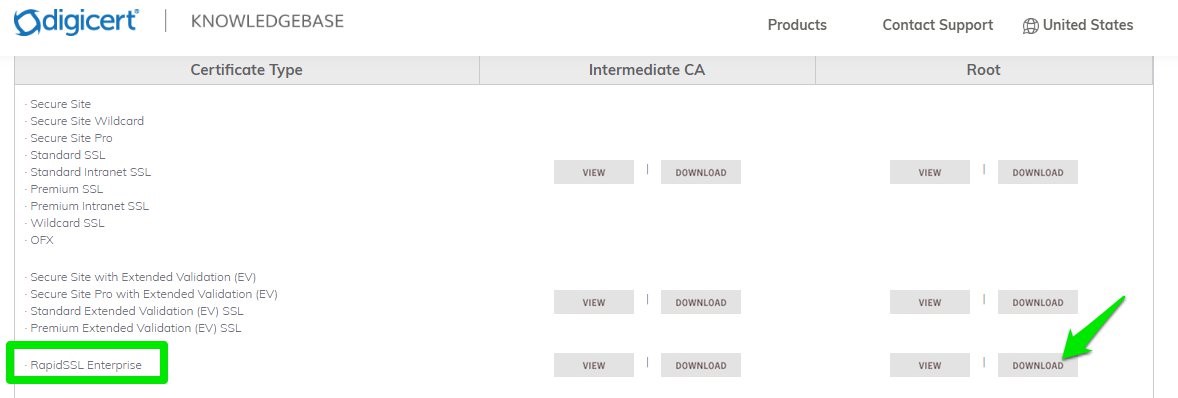Image resolution: width=1178 pixels, height=398 pixels.
Task: View Intermediate CA for Secure Site group
Action: coord(594,172)
